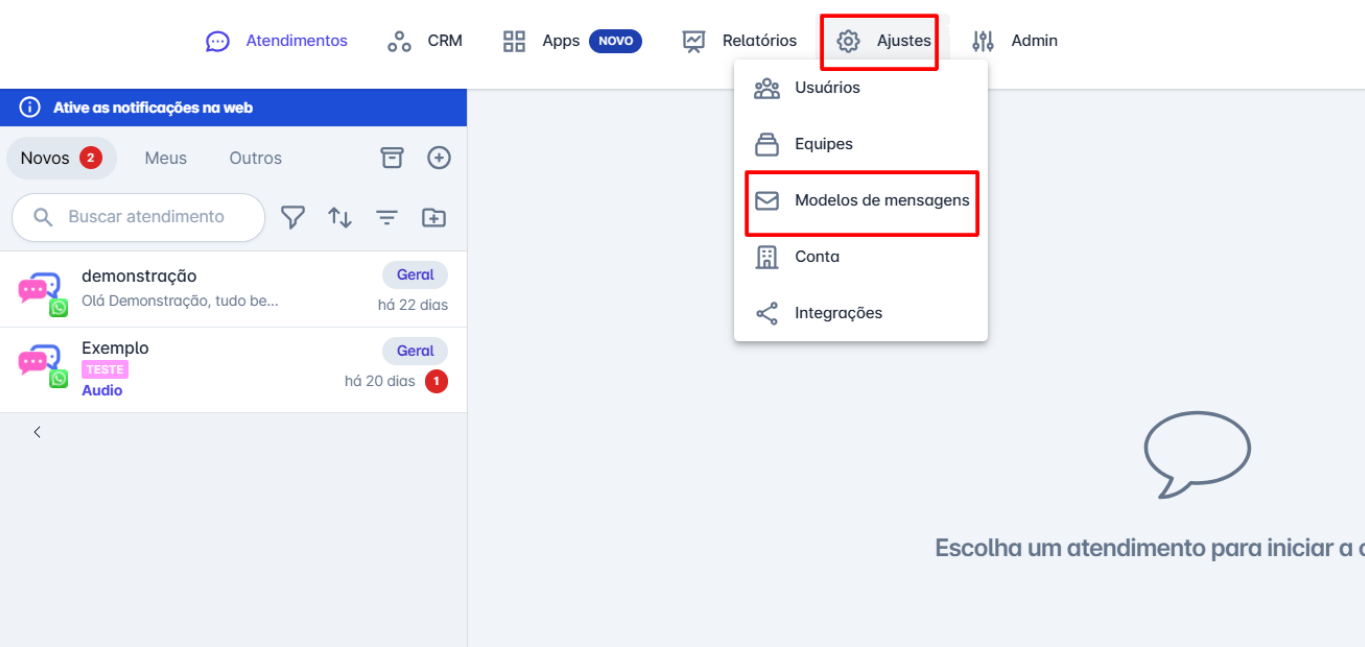Click the Apps navigation item
This screenshot has height=647, width=1365.
[x=560, y=41]
